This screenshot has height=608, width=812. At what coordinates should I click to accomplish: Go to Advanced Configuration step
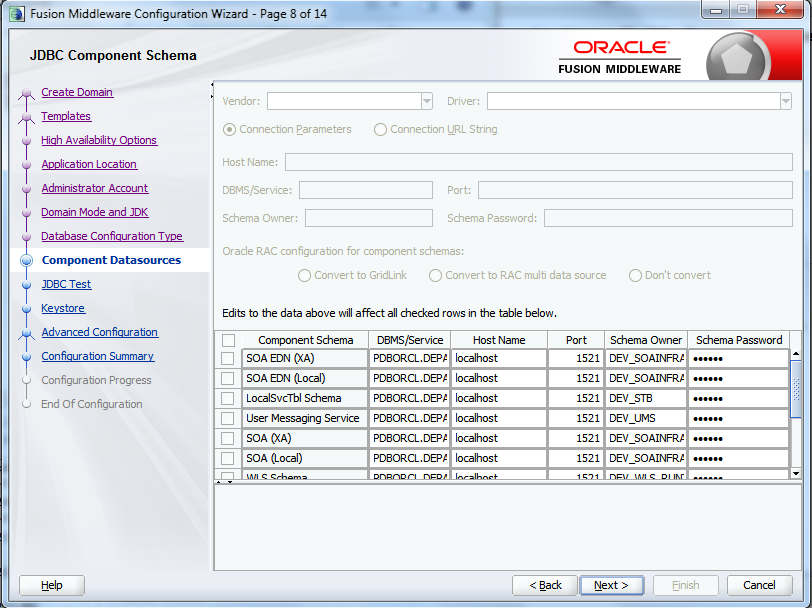(x=99, y=332)
